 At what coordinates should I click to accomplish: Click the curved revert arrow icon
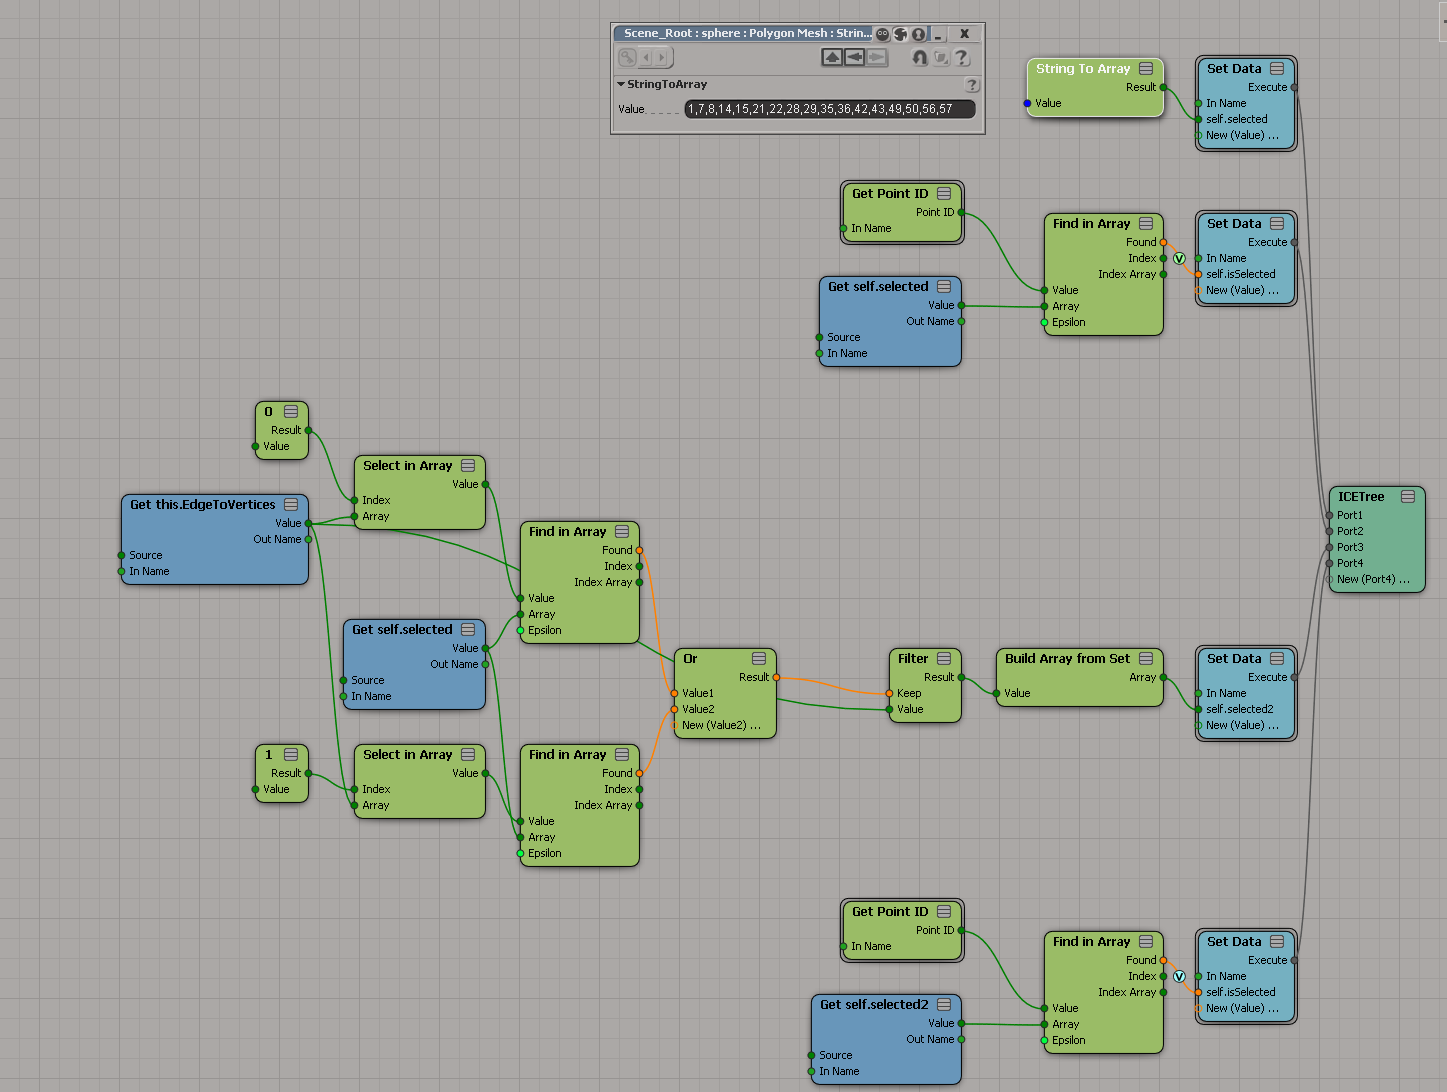coord(919,58)
